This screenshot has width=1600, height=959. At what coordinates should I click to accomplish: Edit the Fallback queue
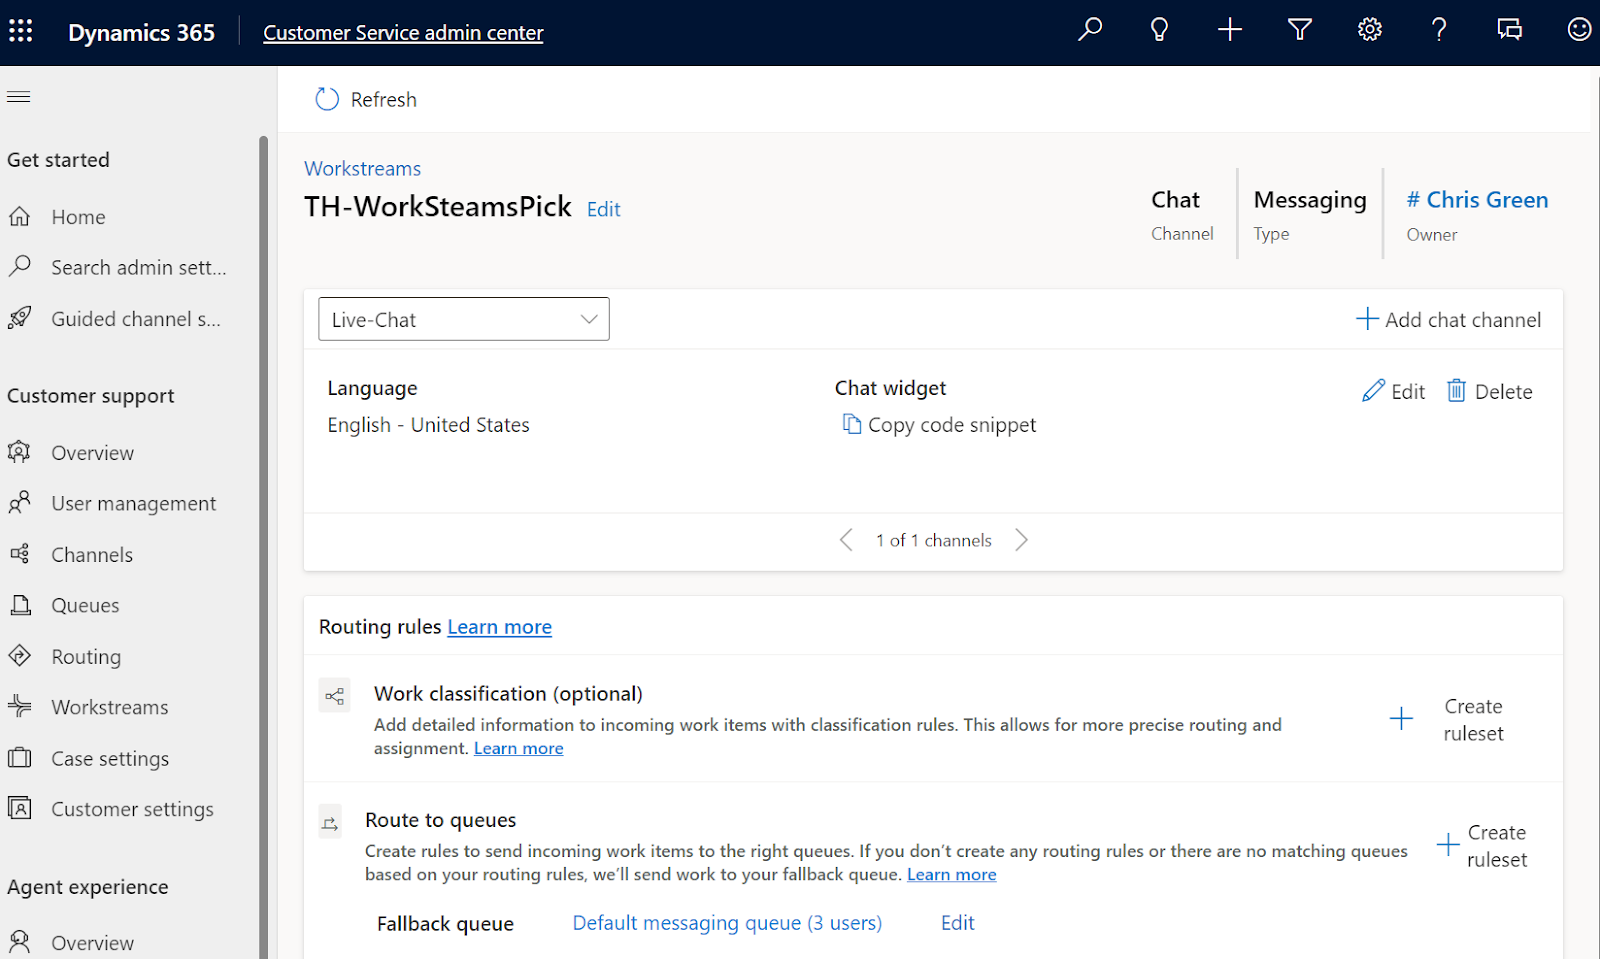point(957,923)
